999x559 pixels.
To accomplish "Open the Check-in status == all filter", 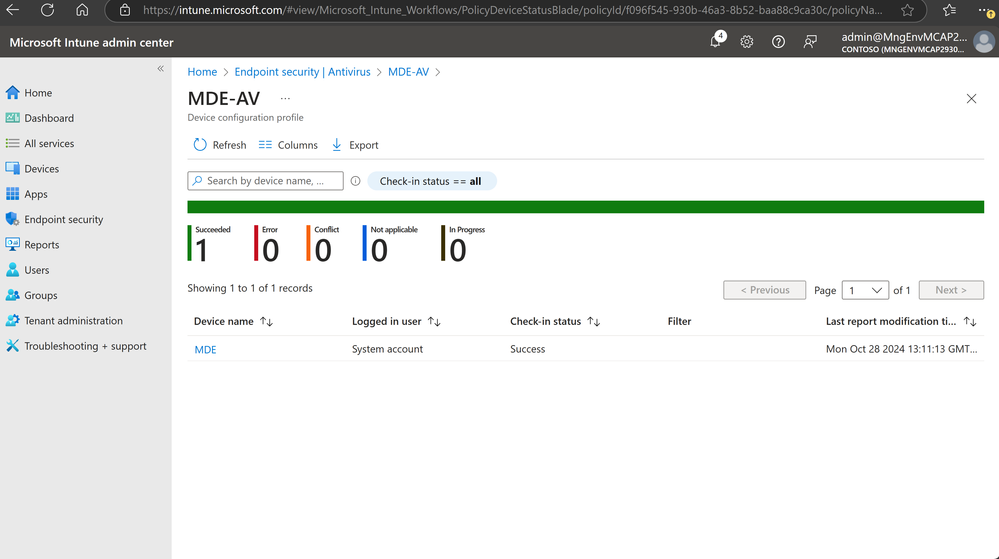I will click(431, 181).
